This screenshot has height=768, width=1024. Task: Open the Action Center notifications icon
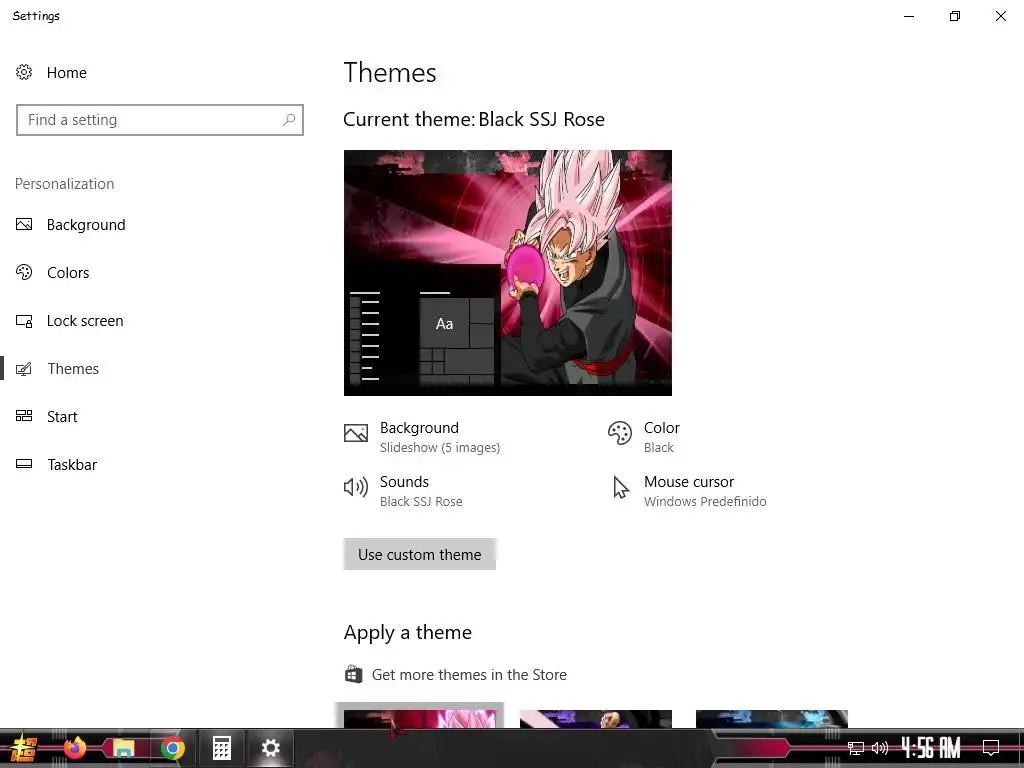click(x=991, y=748)
